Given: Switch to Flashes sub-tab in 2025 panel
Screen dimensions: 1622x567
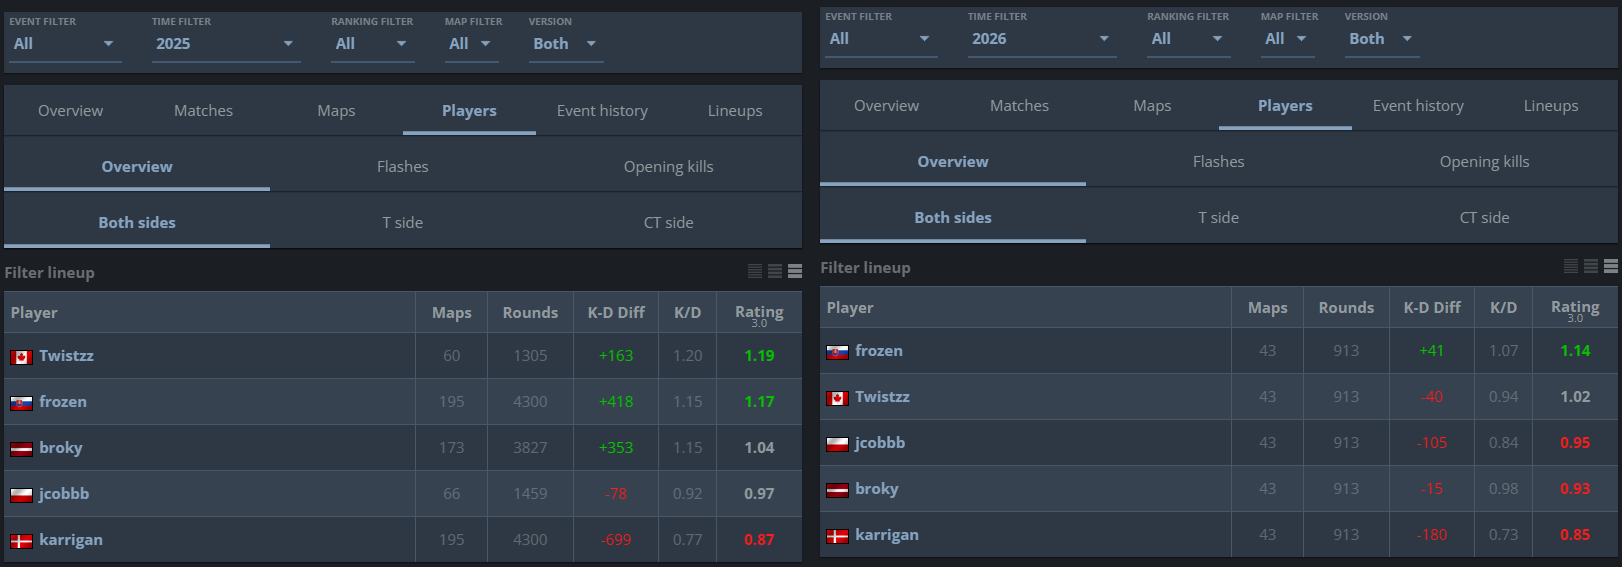Looking at the screenshot, I should [x=403, y=167].
